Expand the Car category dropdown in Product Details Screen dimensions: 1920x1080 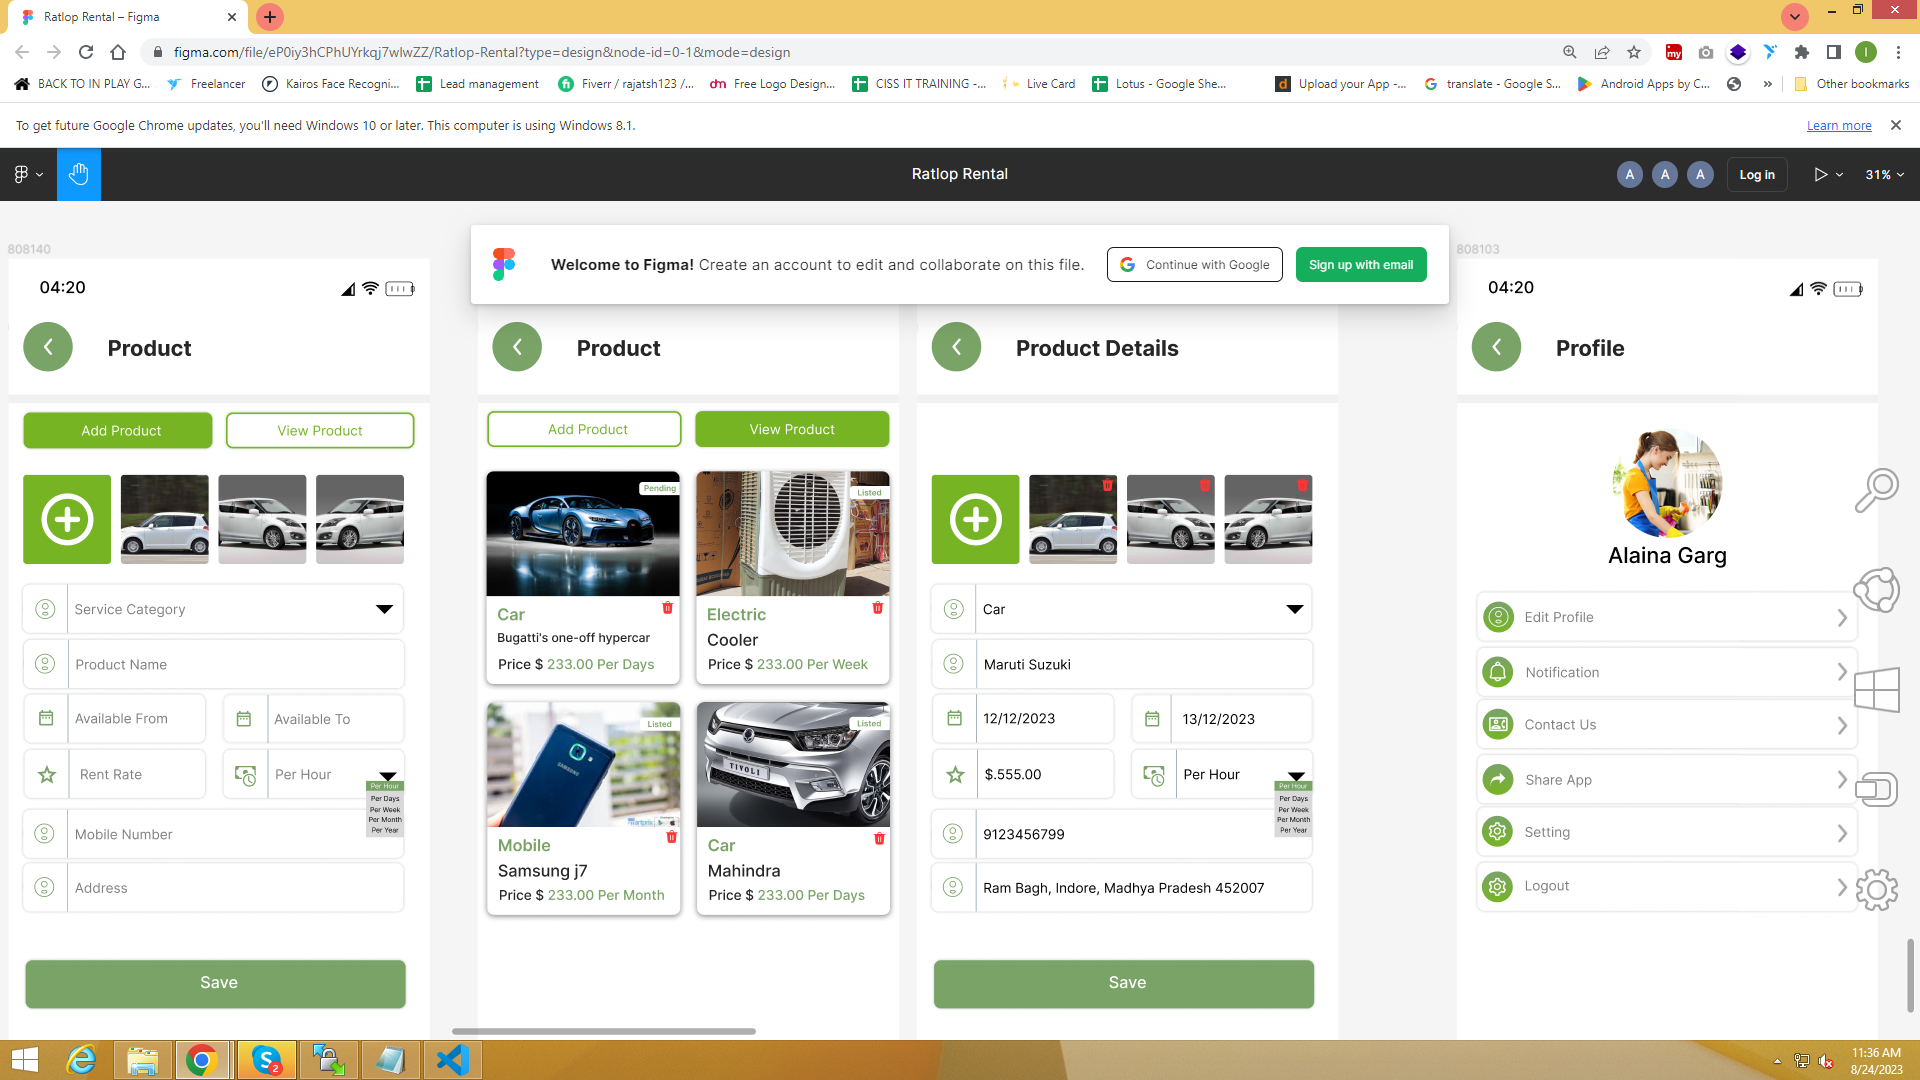[x=1294, y=609]
